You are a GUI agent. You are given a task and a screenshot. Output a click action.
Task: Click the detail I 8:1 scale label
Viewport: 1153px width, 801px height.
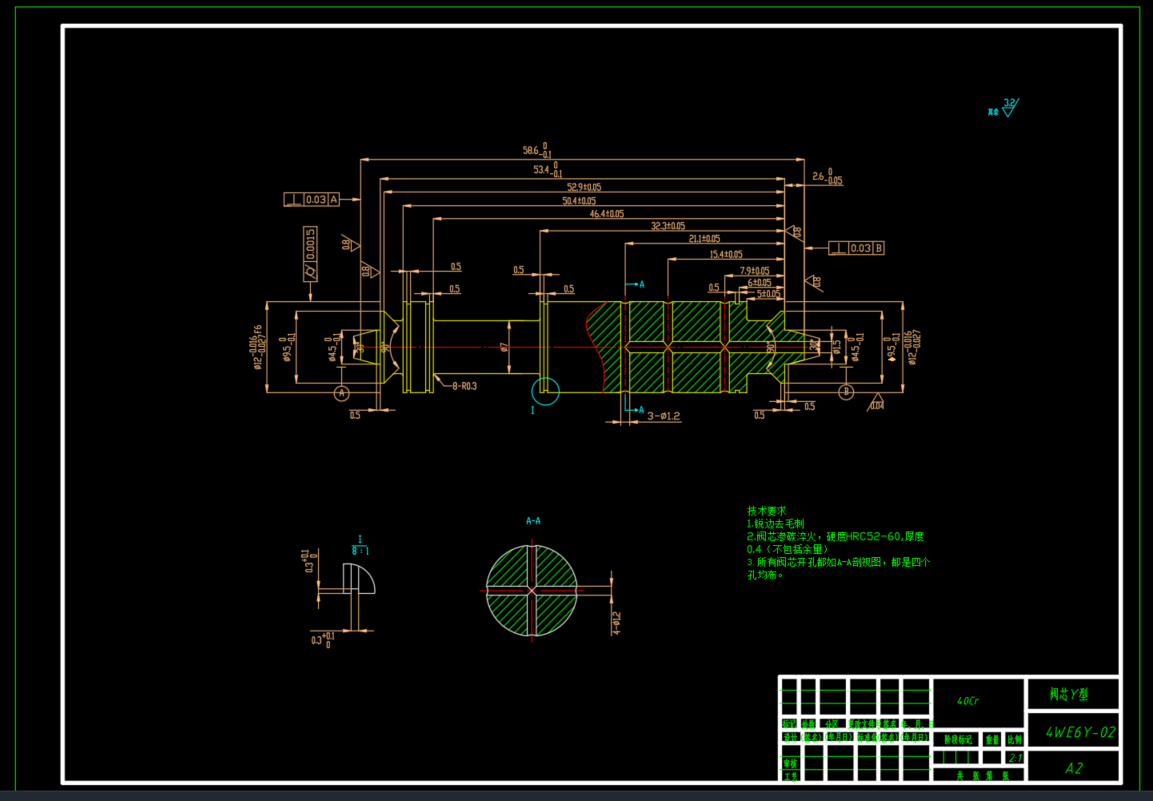[360, 546]
